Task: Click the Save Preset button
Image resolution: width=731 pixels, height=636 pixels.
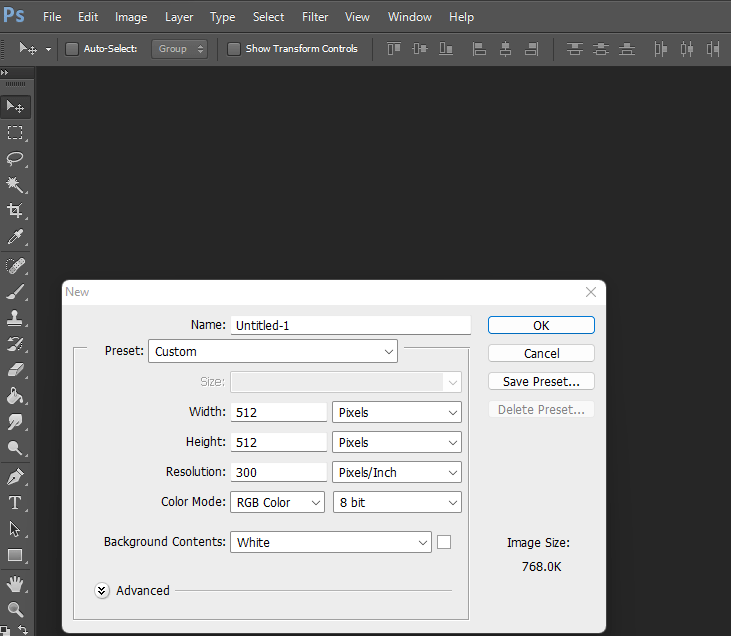Action: 541,381
